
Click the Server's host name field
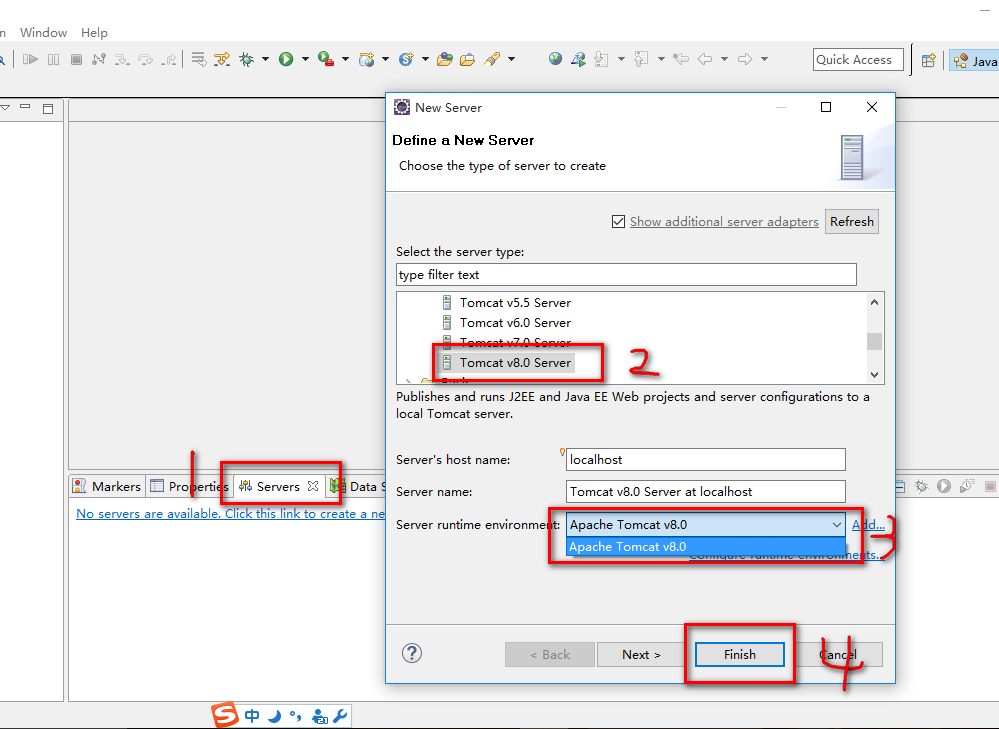705,459
